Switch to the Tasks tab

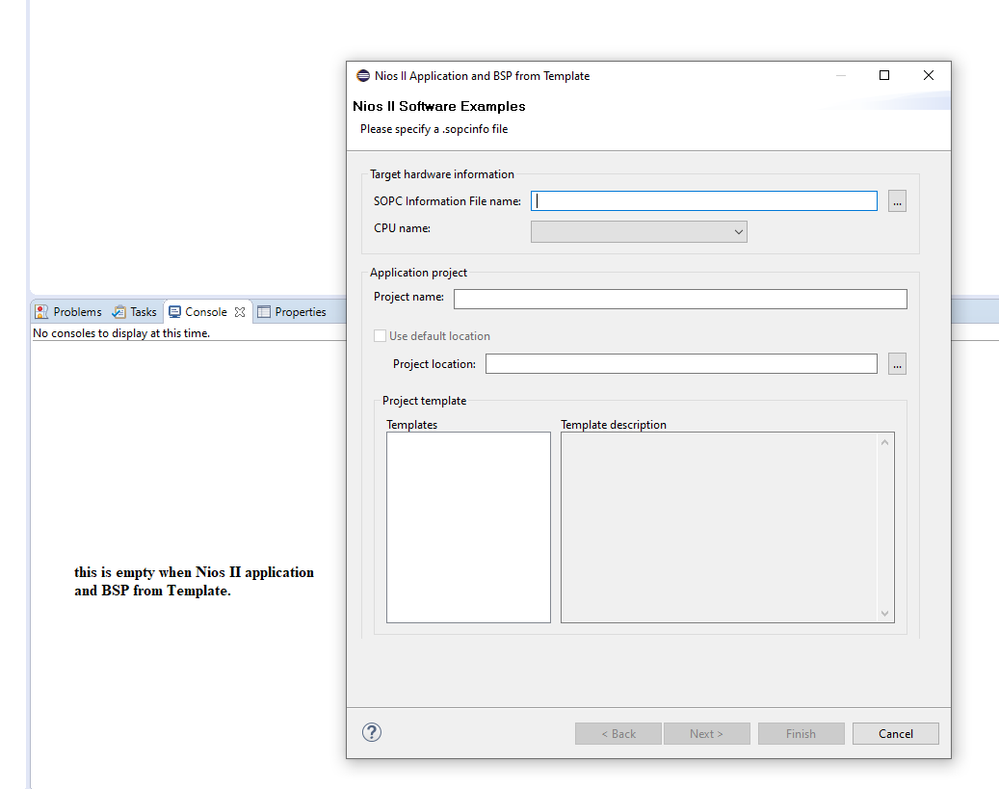134,312
